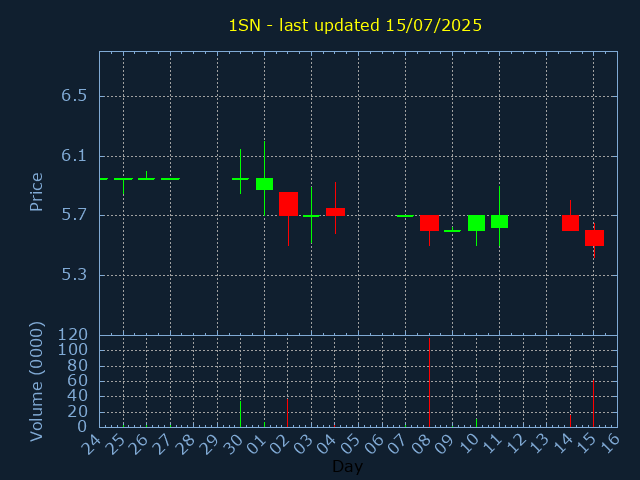
Task: Select the green candle for day 26
Action: click(x=147, y=179)
